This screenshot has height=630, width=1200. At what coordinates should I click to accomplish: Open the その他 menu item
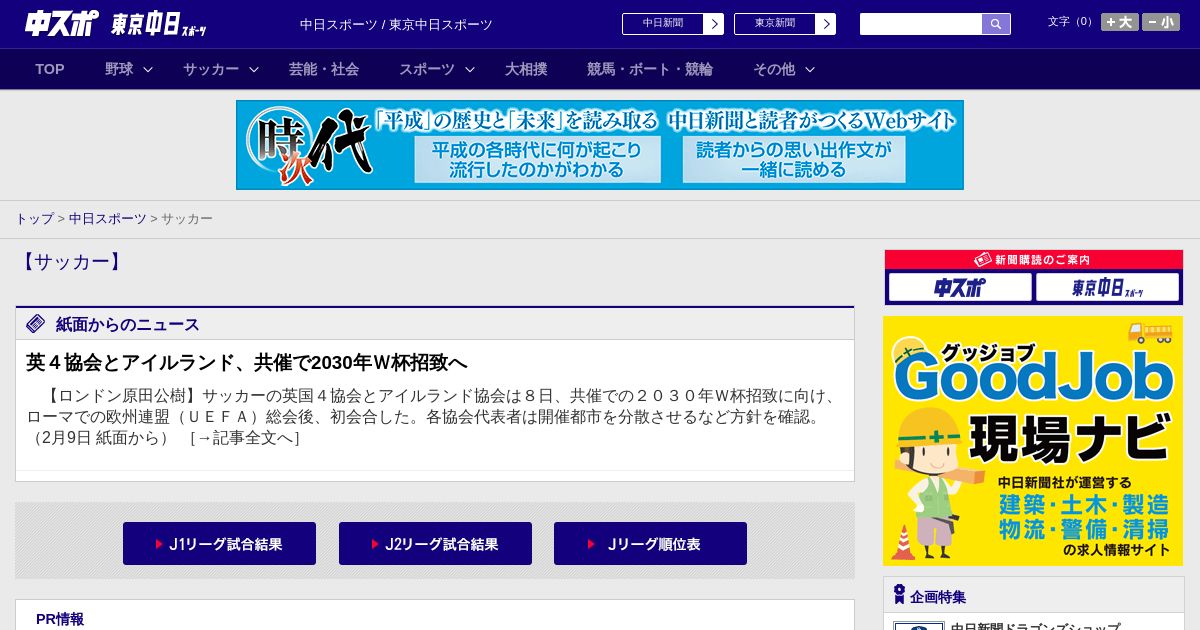pyautogui.click(x=774, y=69)
